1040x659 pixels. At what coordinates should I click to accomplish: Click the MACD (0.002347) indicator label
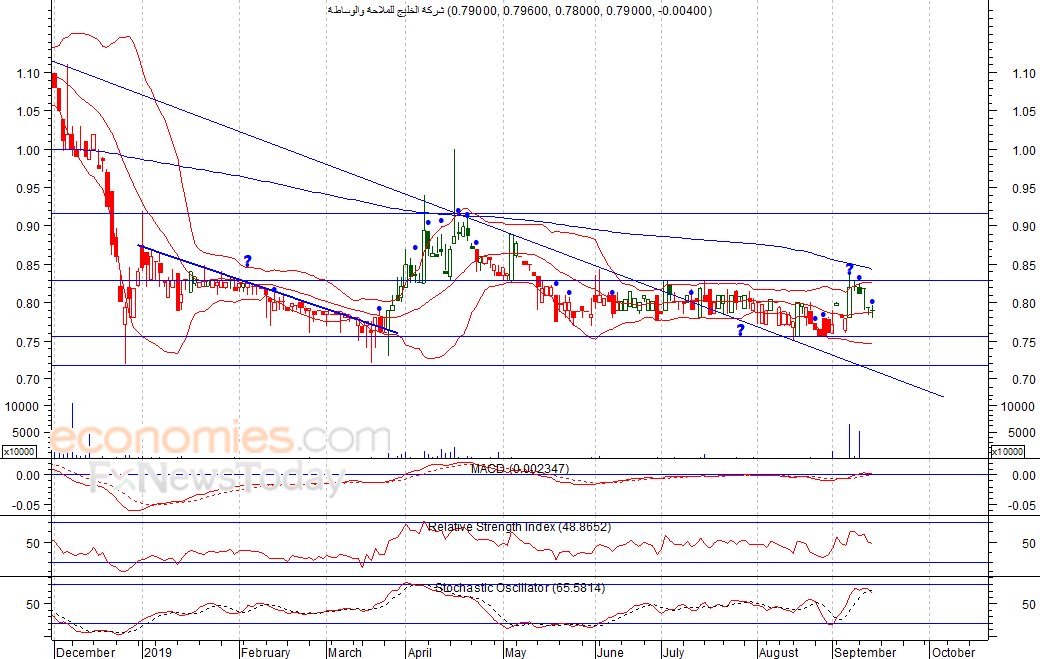point(519,469)
